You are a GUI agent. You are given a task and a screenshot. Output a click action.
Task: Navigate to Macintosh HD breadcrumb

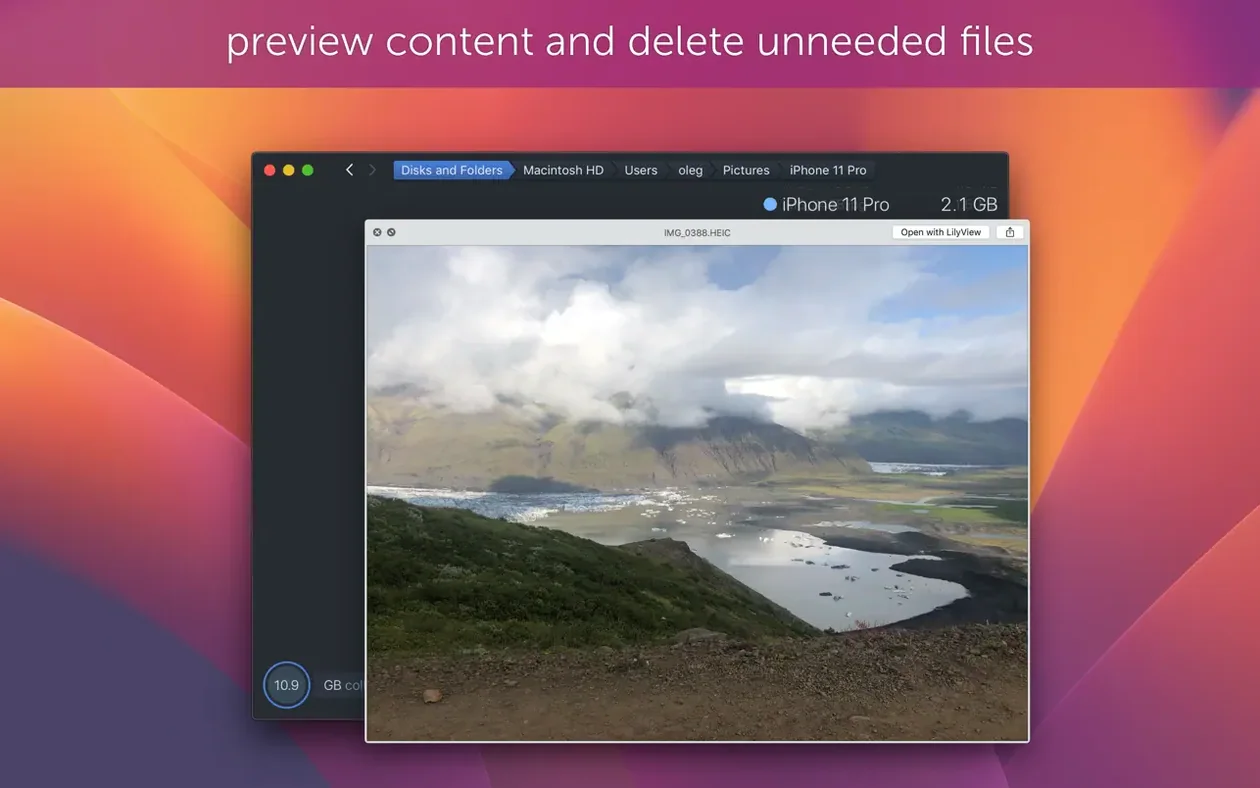[x=563, y=170]
